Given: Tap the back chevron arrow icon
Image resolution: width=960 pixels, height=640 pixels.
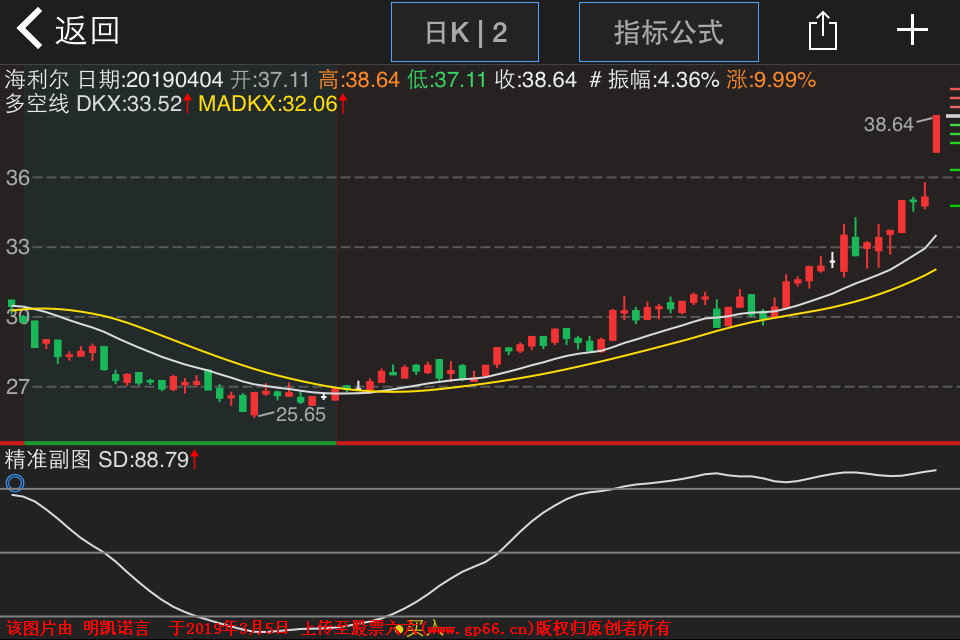Looking at the screenshot, I should [29, 28].
